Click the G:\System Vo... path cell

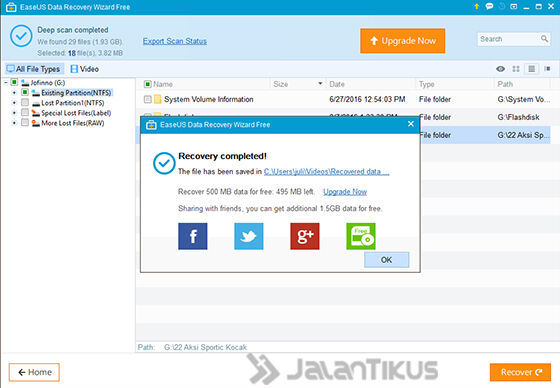pyautogui.click(x=524, y=99)
